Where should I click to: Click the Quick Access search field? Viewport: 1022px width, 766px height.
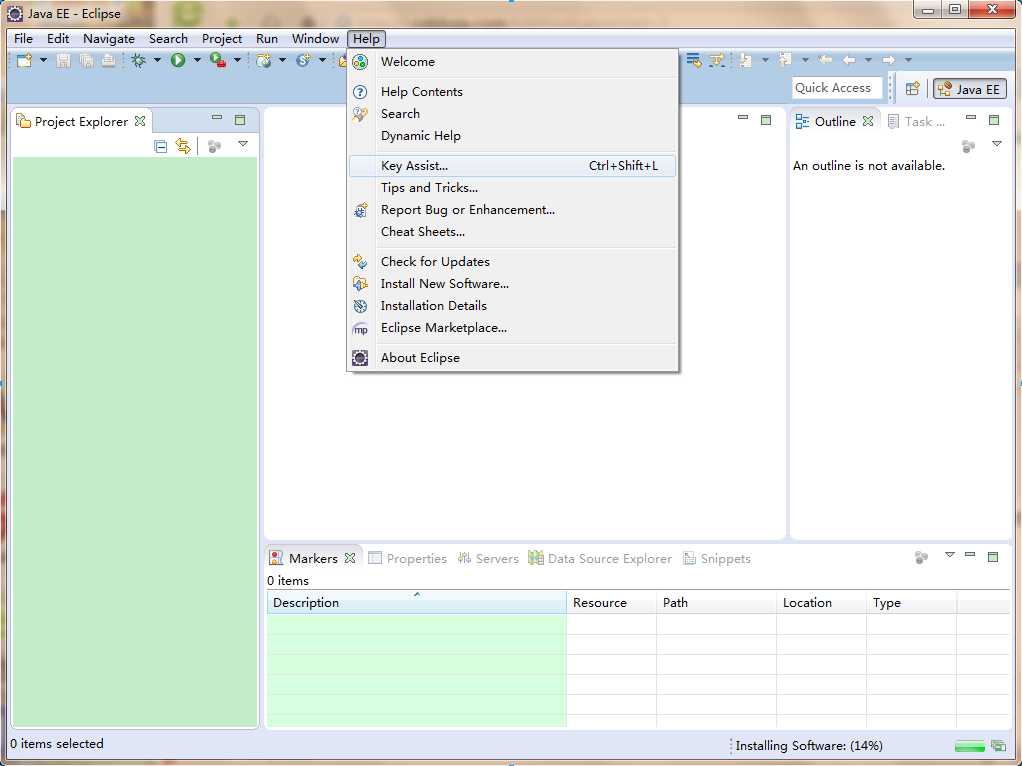[x=837, y=88]
